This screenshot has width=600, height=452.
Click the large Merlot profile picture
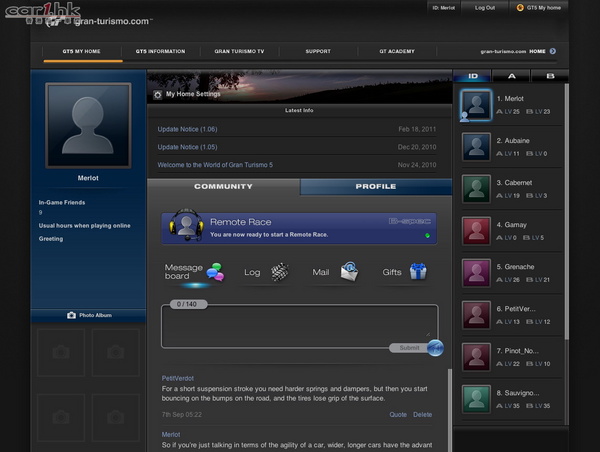(88, 126)
